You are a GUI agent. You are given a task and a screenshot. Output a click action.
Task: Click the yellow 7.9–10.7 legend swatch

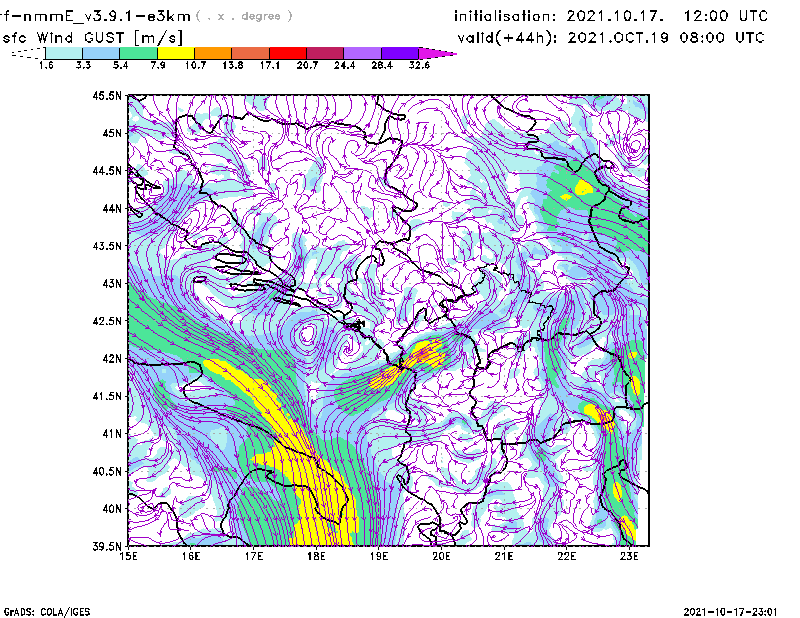click(176, 53)
